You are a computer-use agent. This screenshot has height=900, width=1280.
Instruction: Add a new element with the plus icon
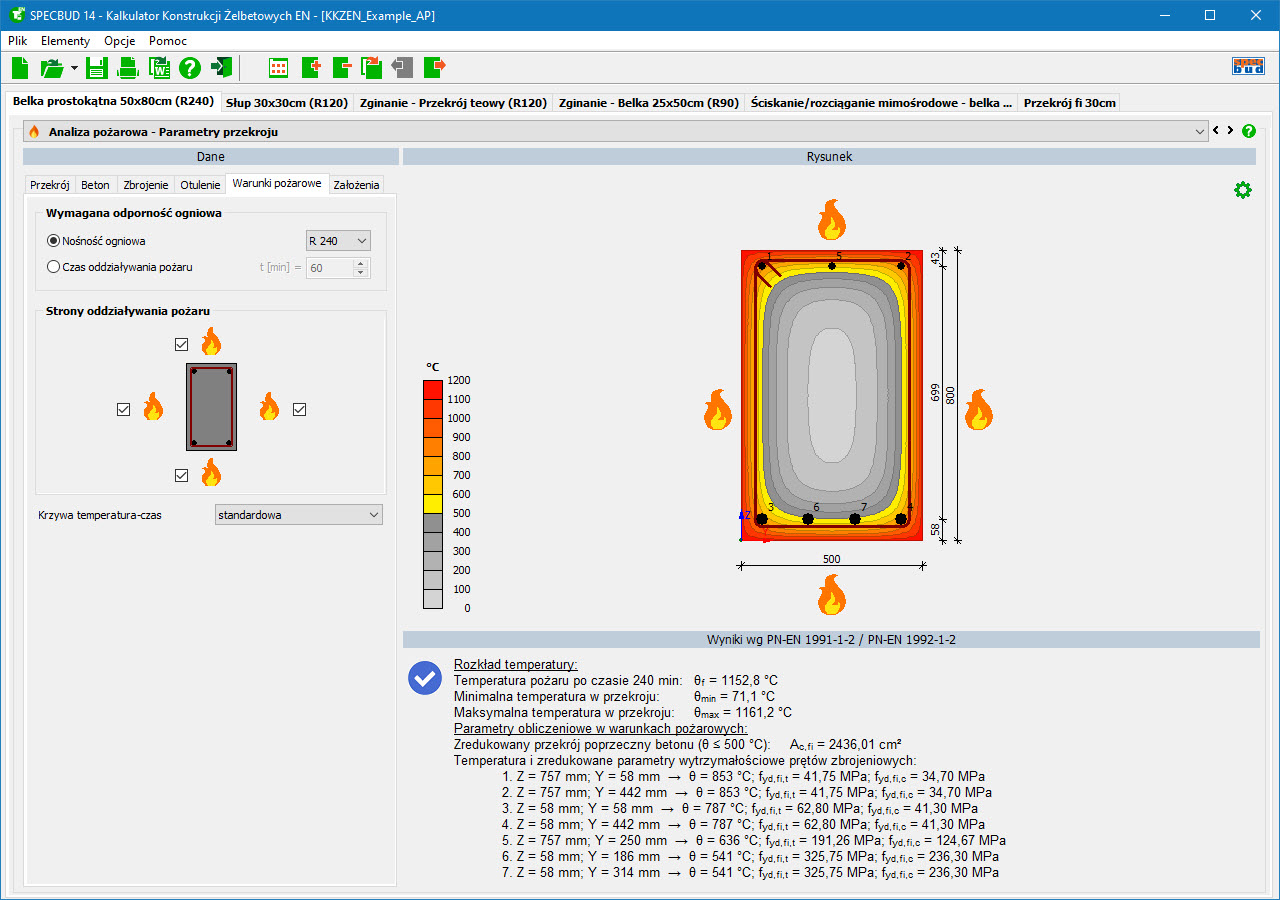310,68
